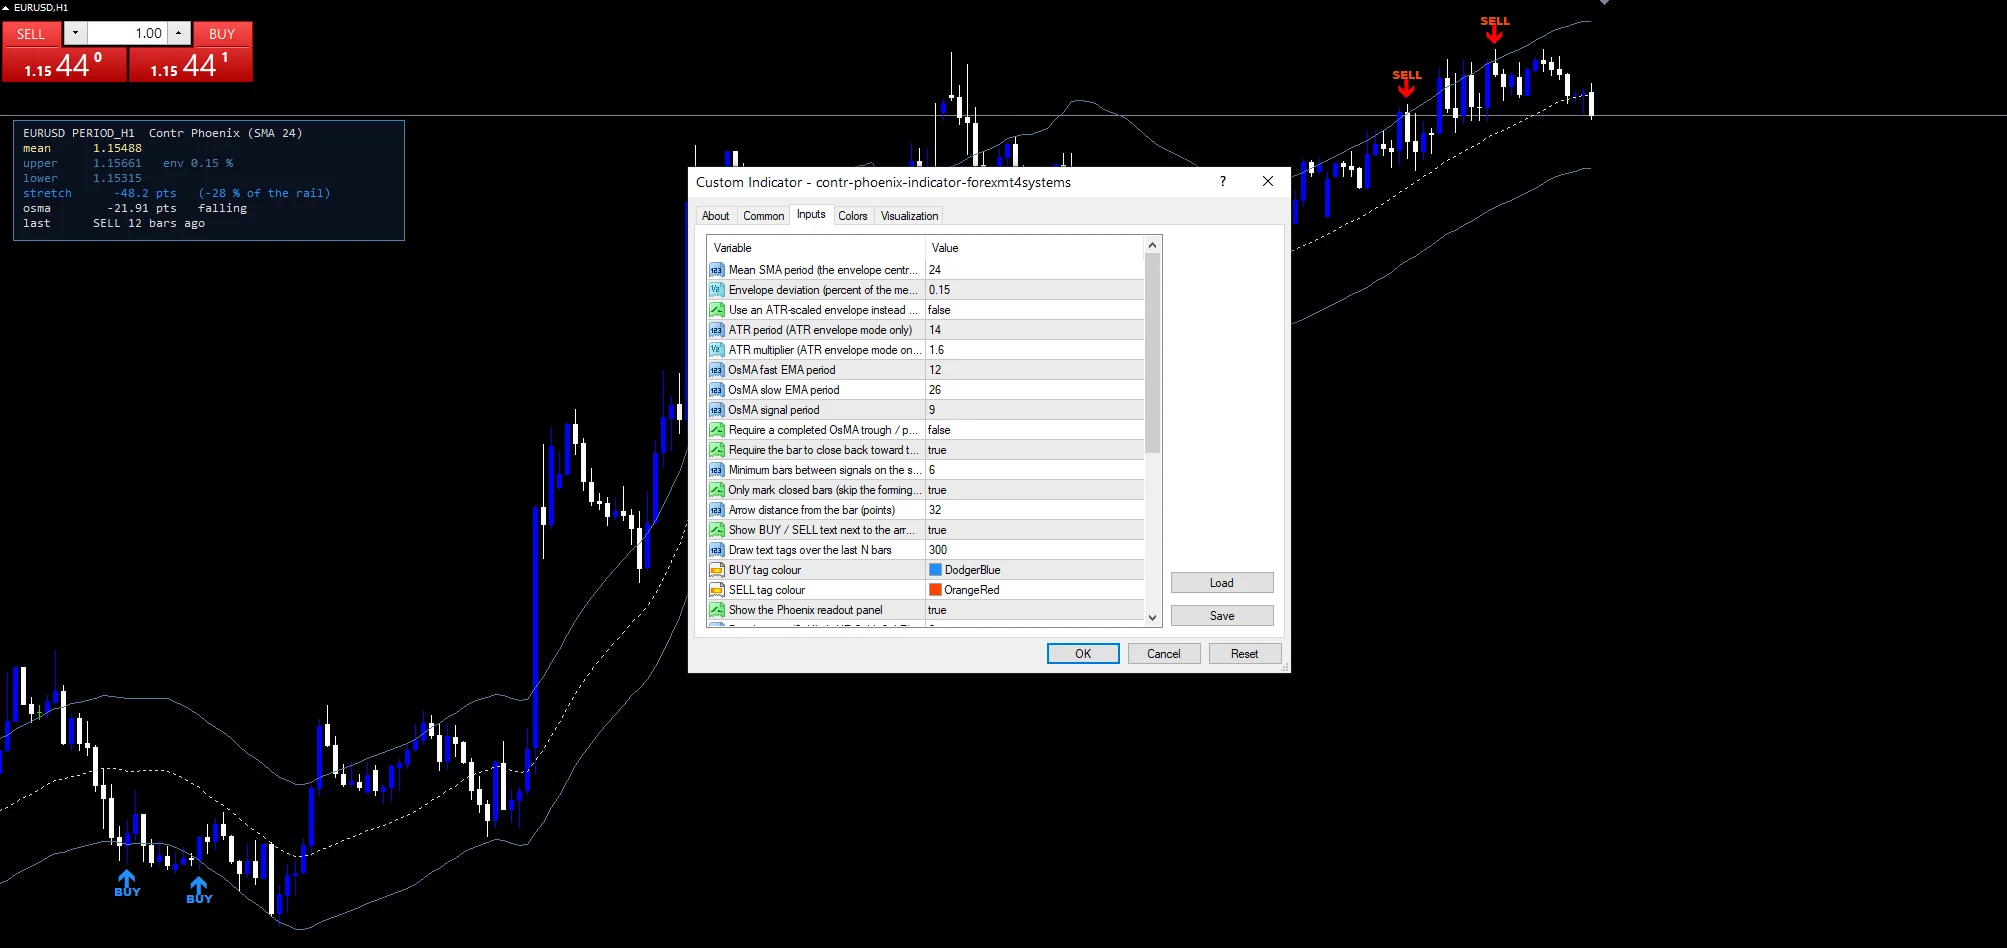This screenshot has width=2007, height=948.
Task: Click the red BUY trade button
Action: 222,34
